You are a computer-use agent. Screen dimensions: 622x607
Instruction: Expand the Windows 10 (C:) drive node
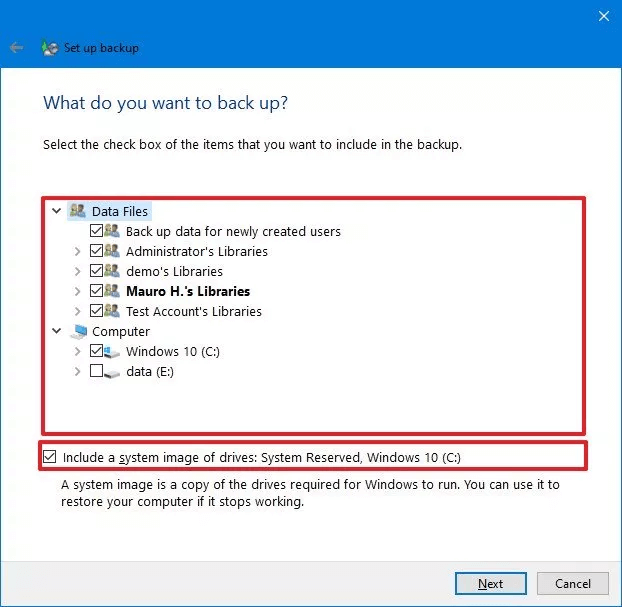point(77,352)
